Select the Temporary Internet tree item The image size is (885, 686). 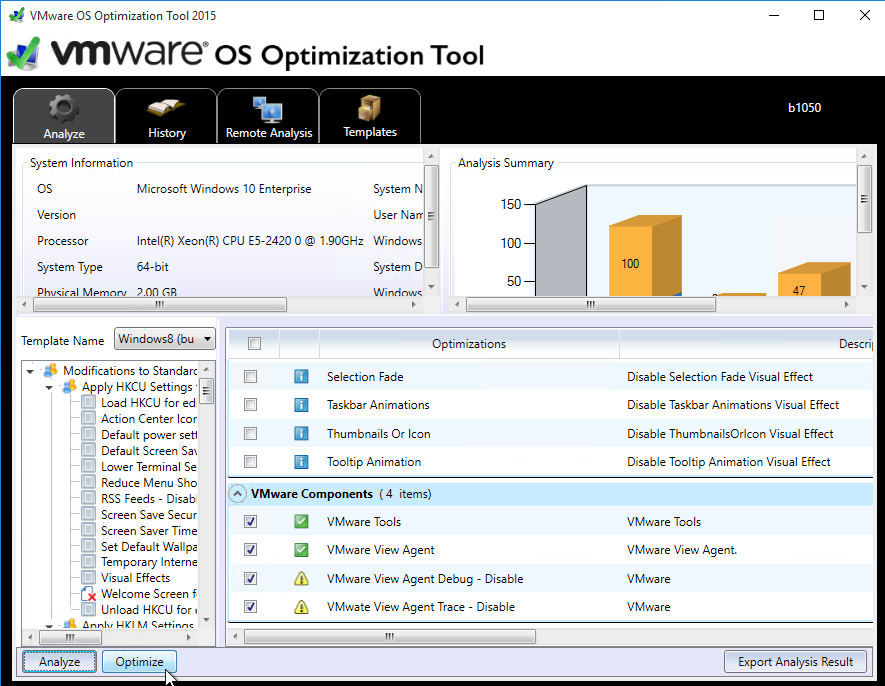click(x=149, y=562)
